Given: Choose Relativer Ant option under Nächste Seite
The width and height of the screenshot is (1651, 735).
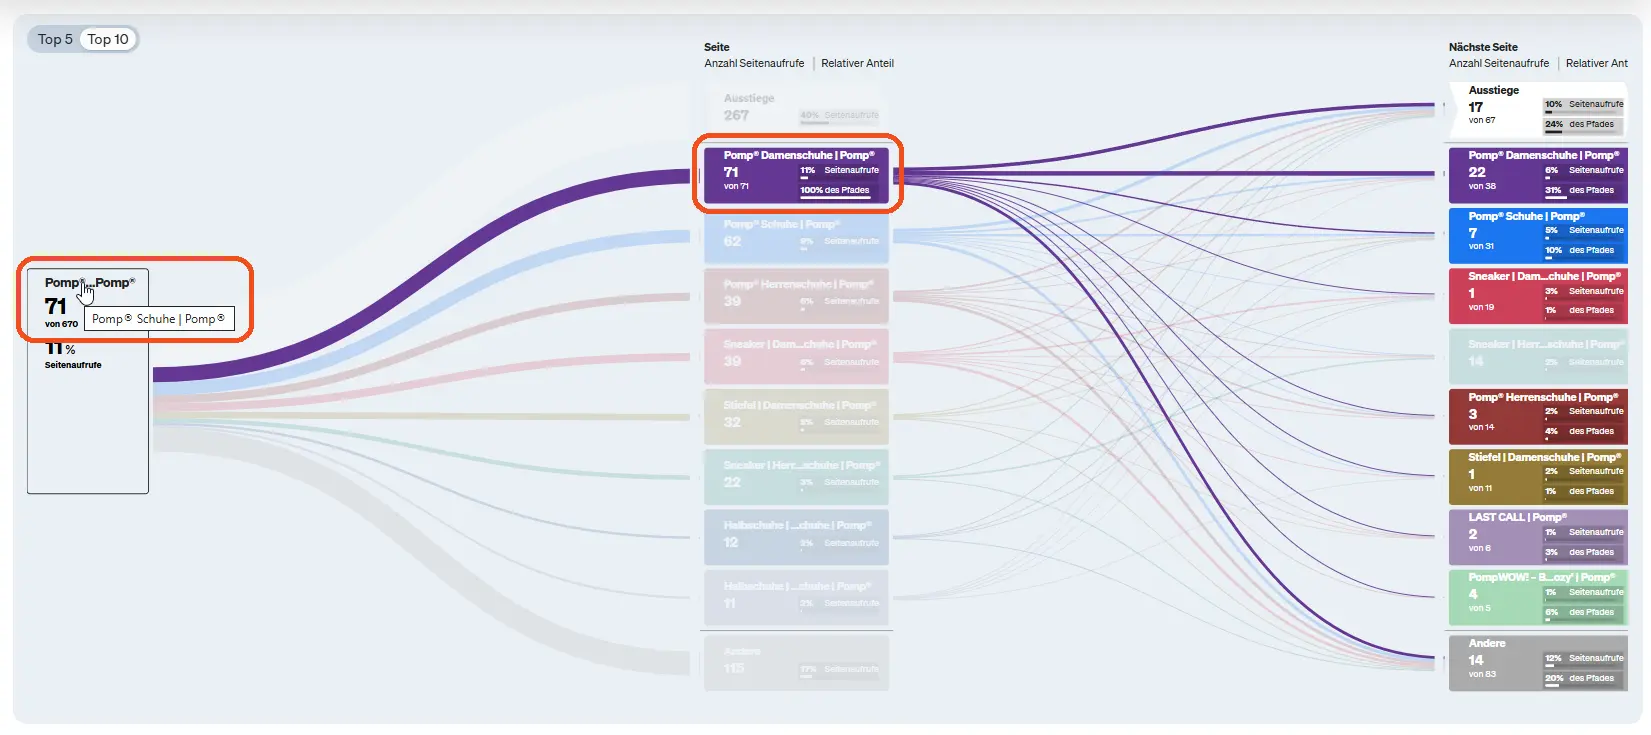Looking at the screenshot, I should [x=1597, y=63].
